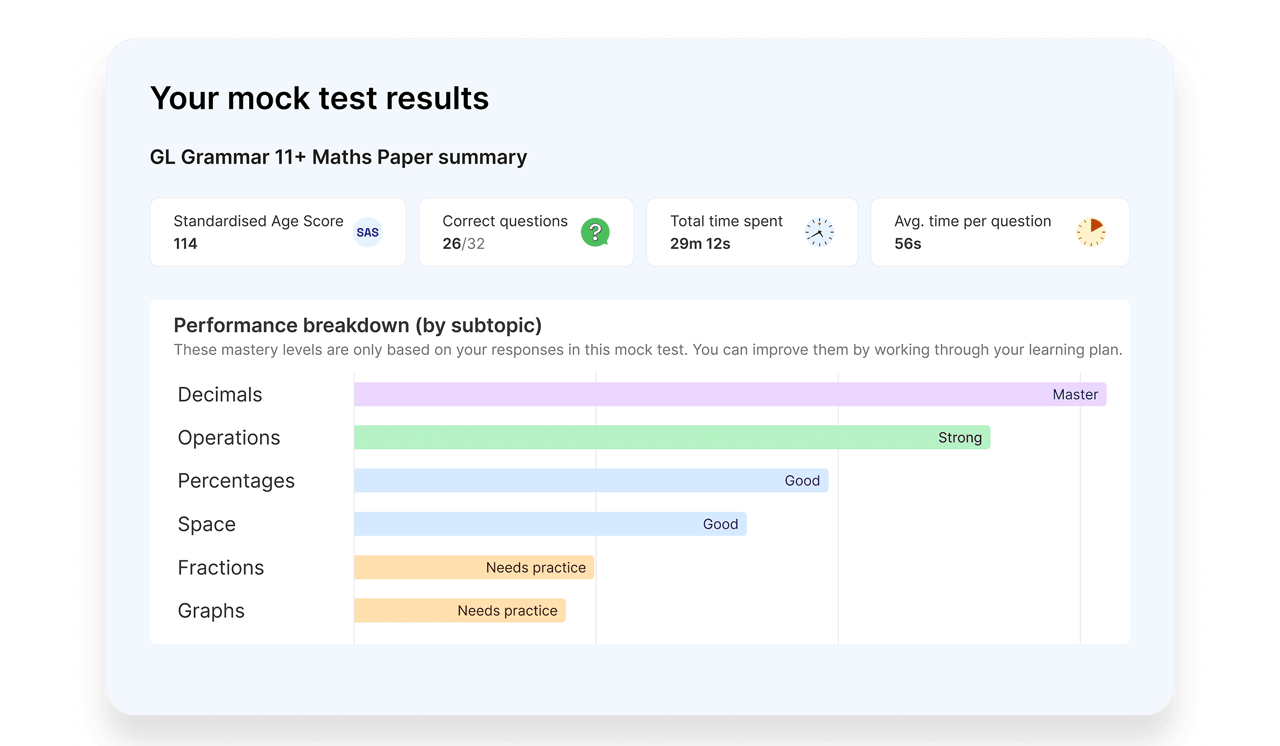Image resolution: width=1280 pixels, height=746 pixels.
Task: Click the clock icon for total time
Action: pos(819,233)
